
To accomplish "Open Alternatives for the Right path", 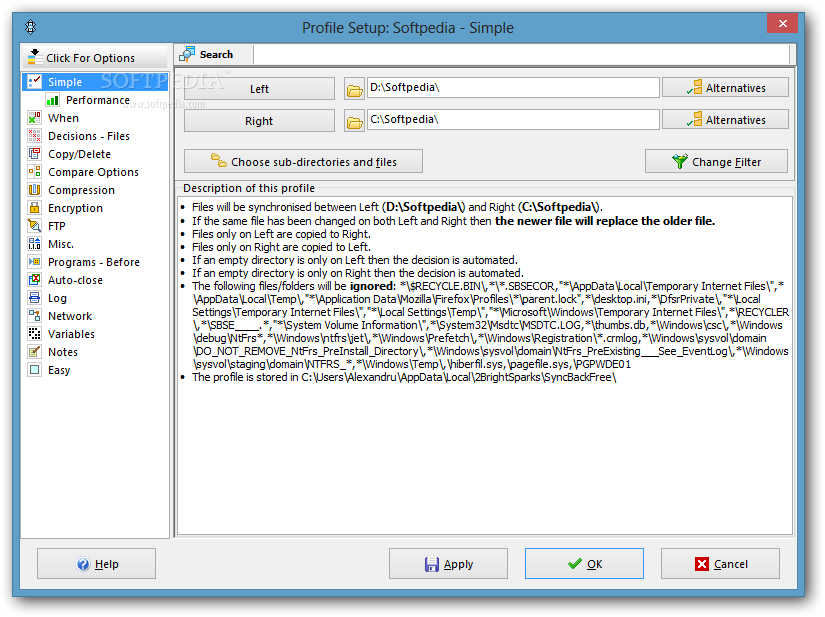I will (725, 120).
